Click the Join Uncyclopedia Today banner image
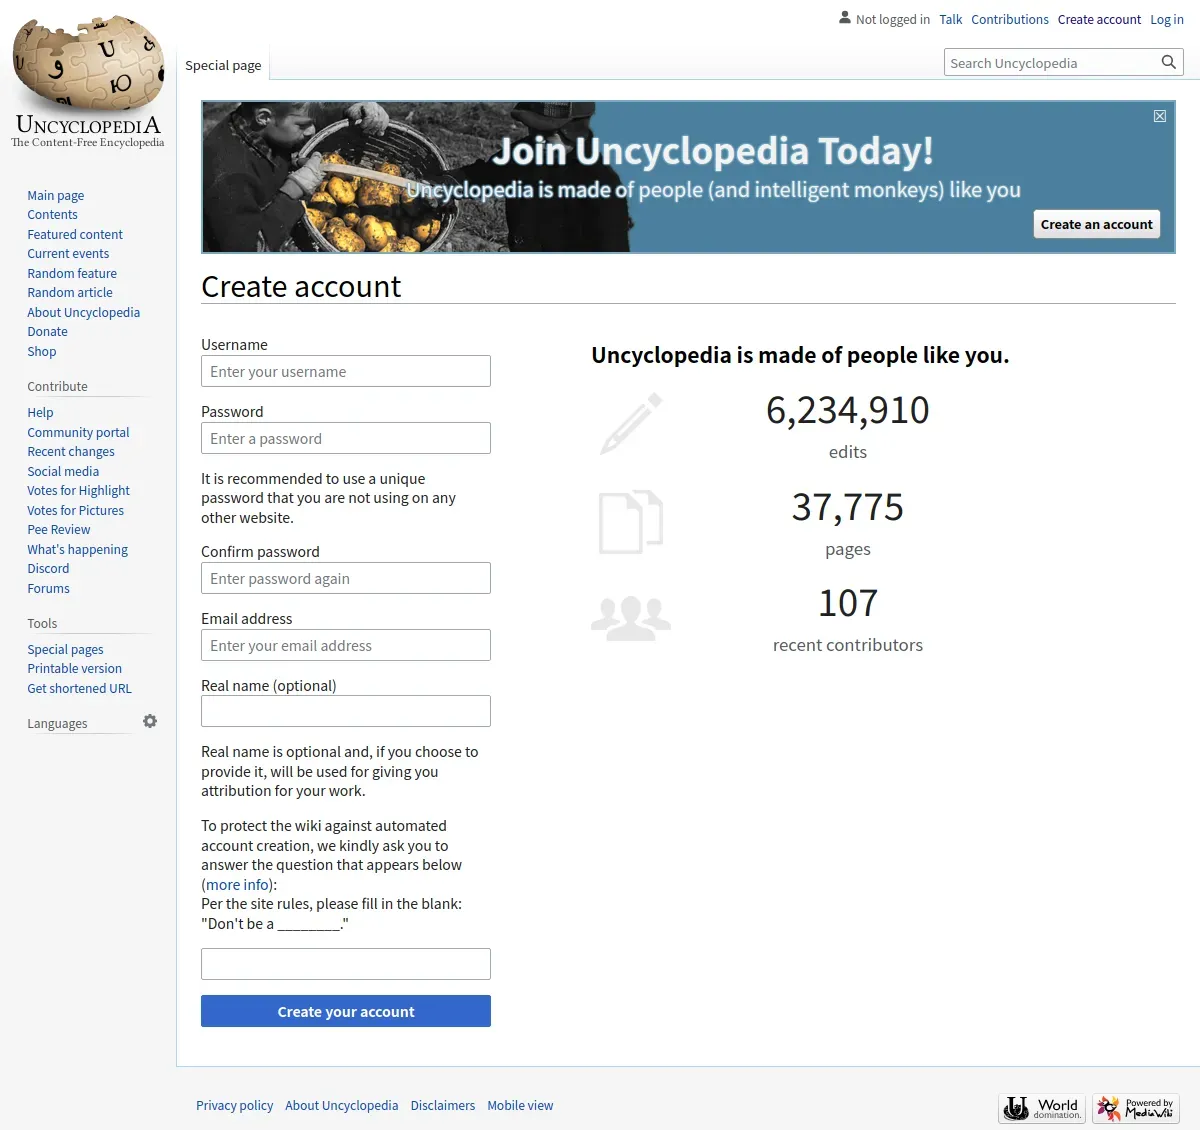1200x1130 pixels. [x=688, y=176]
